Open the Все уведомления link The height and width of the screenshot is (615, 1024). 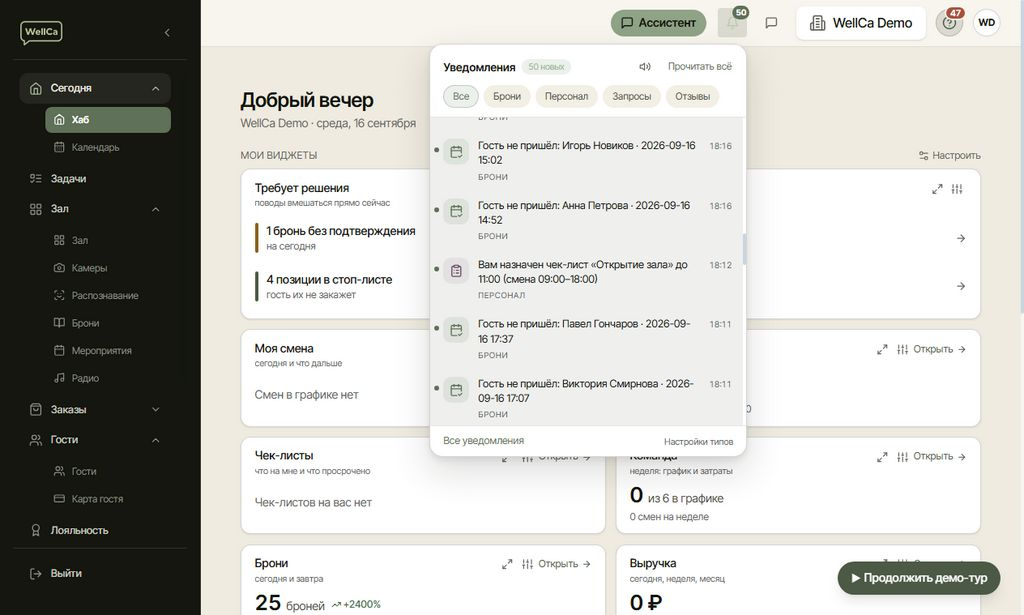pos(483,441)
